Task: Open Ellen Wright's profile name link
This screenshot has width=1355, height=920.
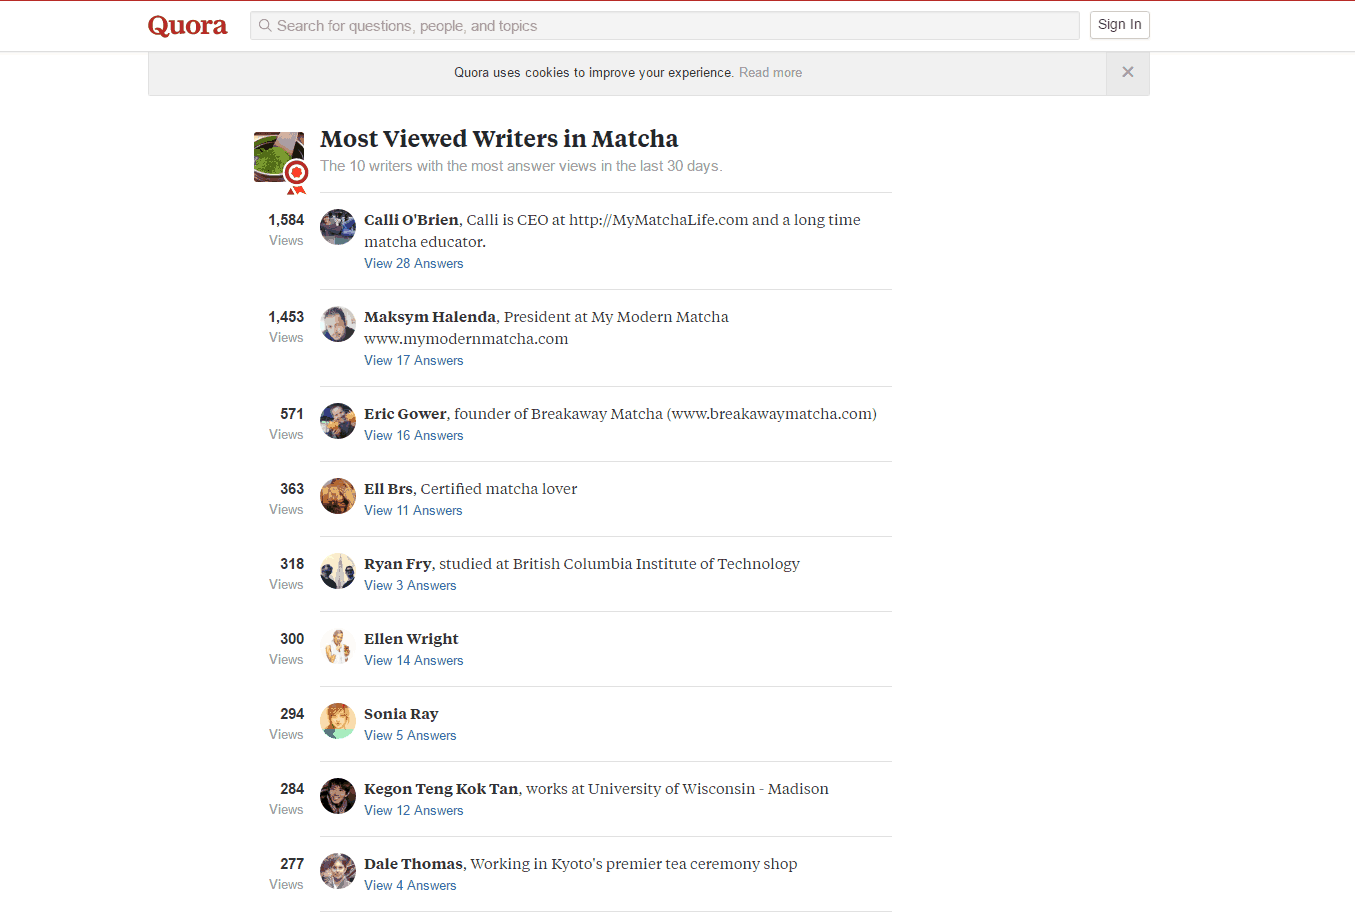Action: point(411,639)
